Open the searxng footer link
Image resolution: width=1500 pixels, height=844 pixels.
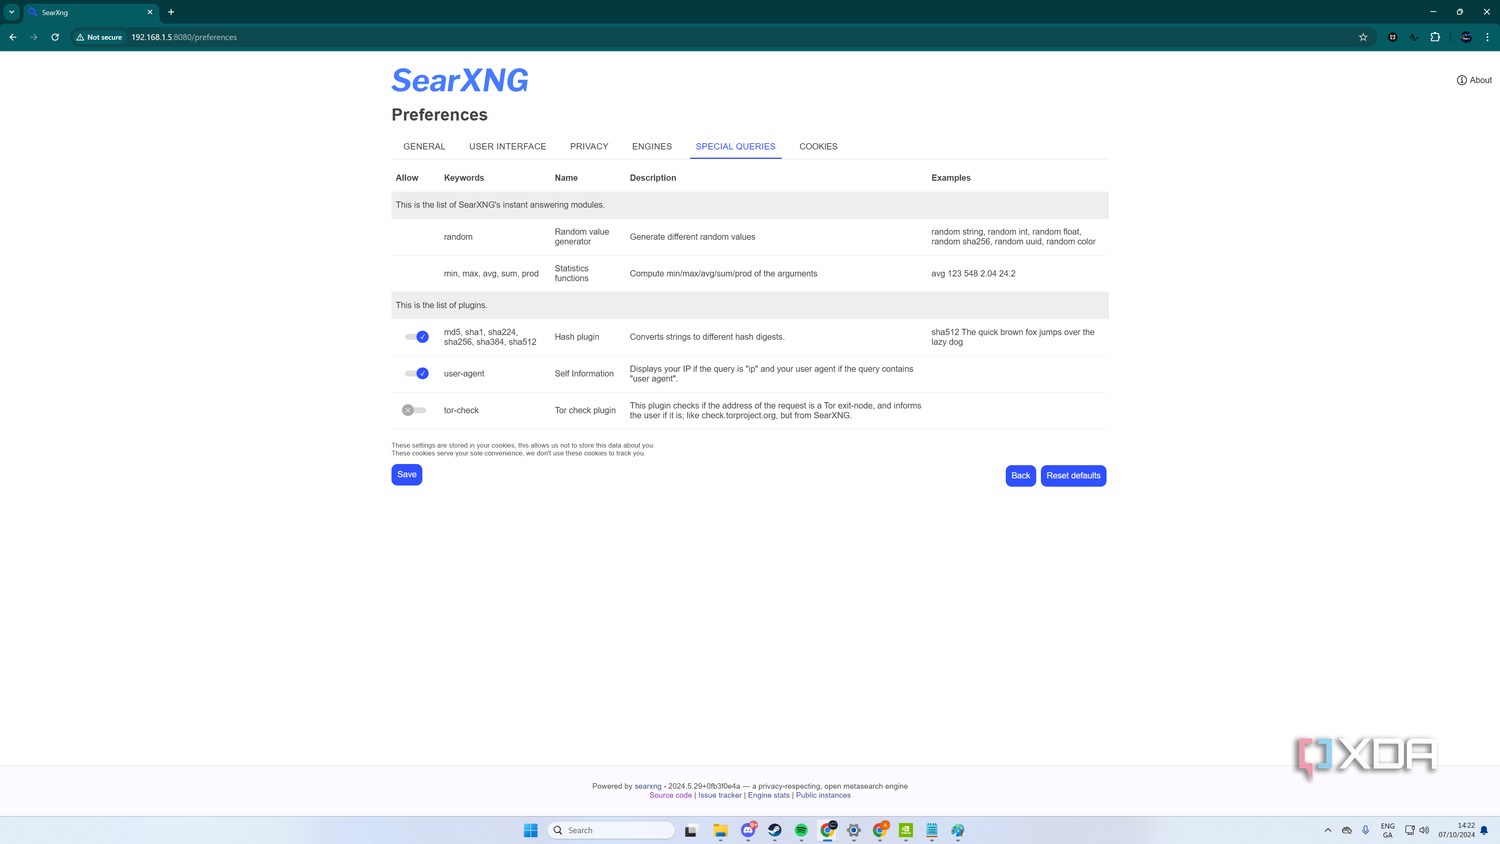(x=648, y=786)
